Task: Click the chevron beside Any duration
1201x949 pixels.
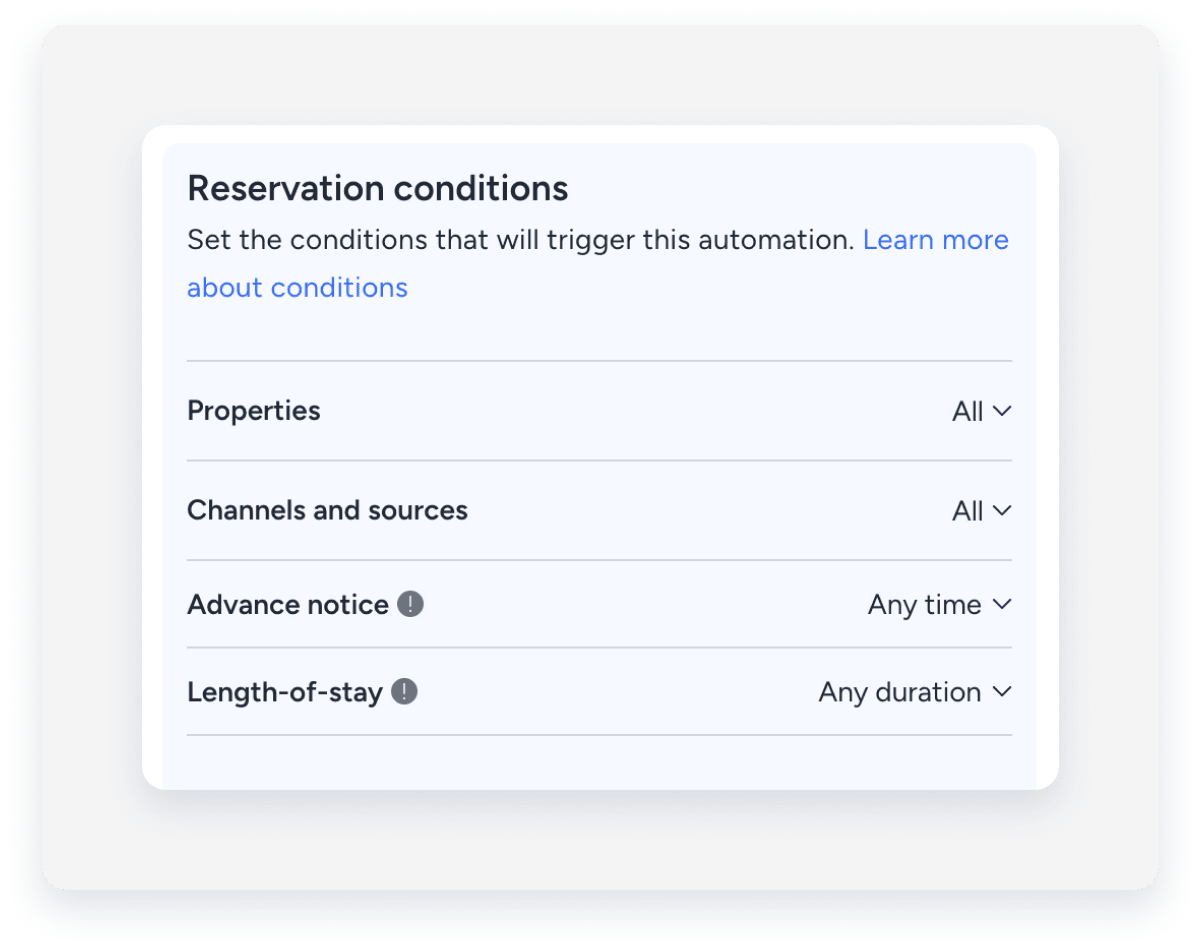Action: click(1002, 692)
